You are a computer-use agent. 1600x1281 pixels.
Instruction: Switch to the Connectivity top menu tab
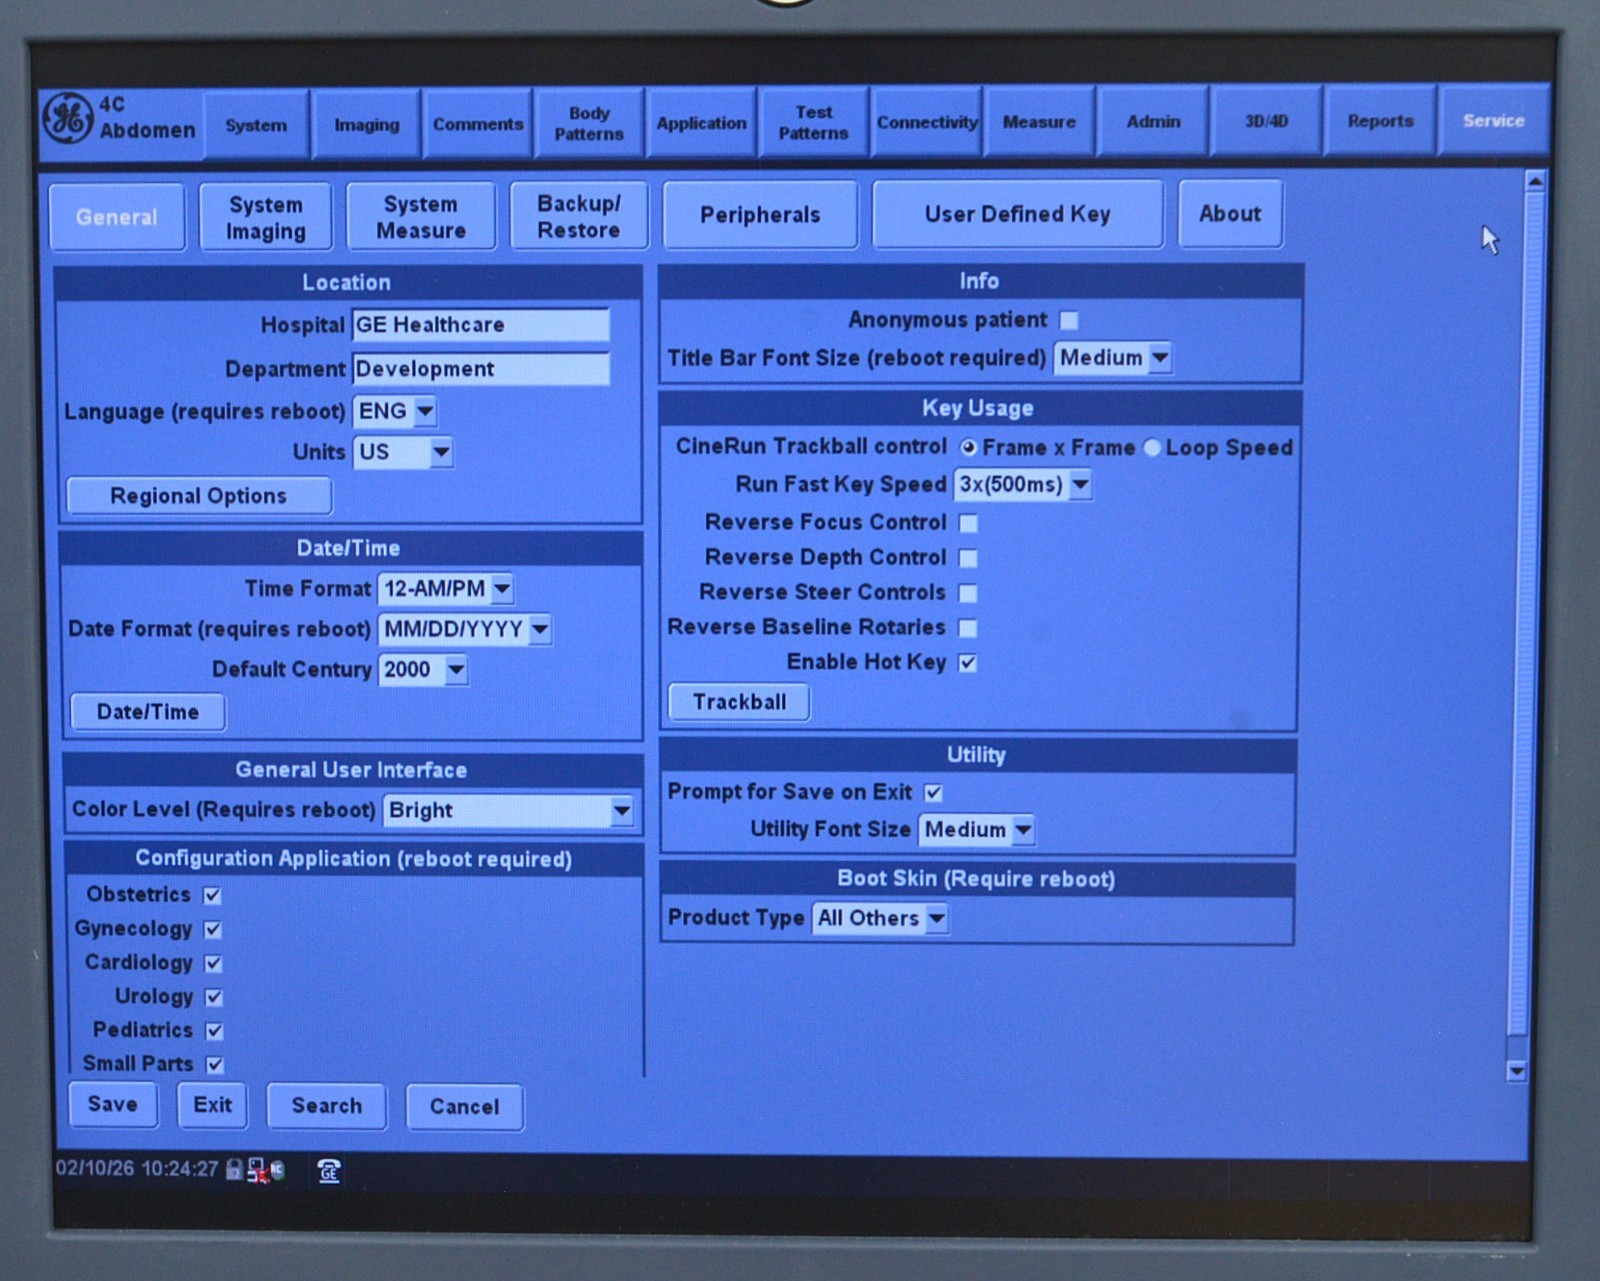927,122
